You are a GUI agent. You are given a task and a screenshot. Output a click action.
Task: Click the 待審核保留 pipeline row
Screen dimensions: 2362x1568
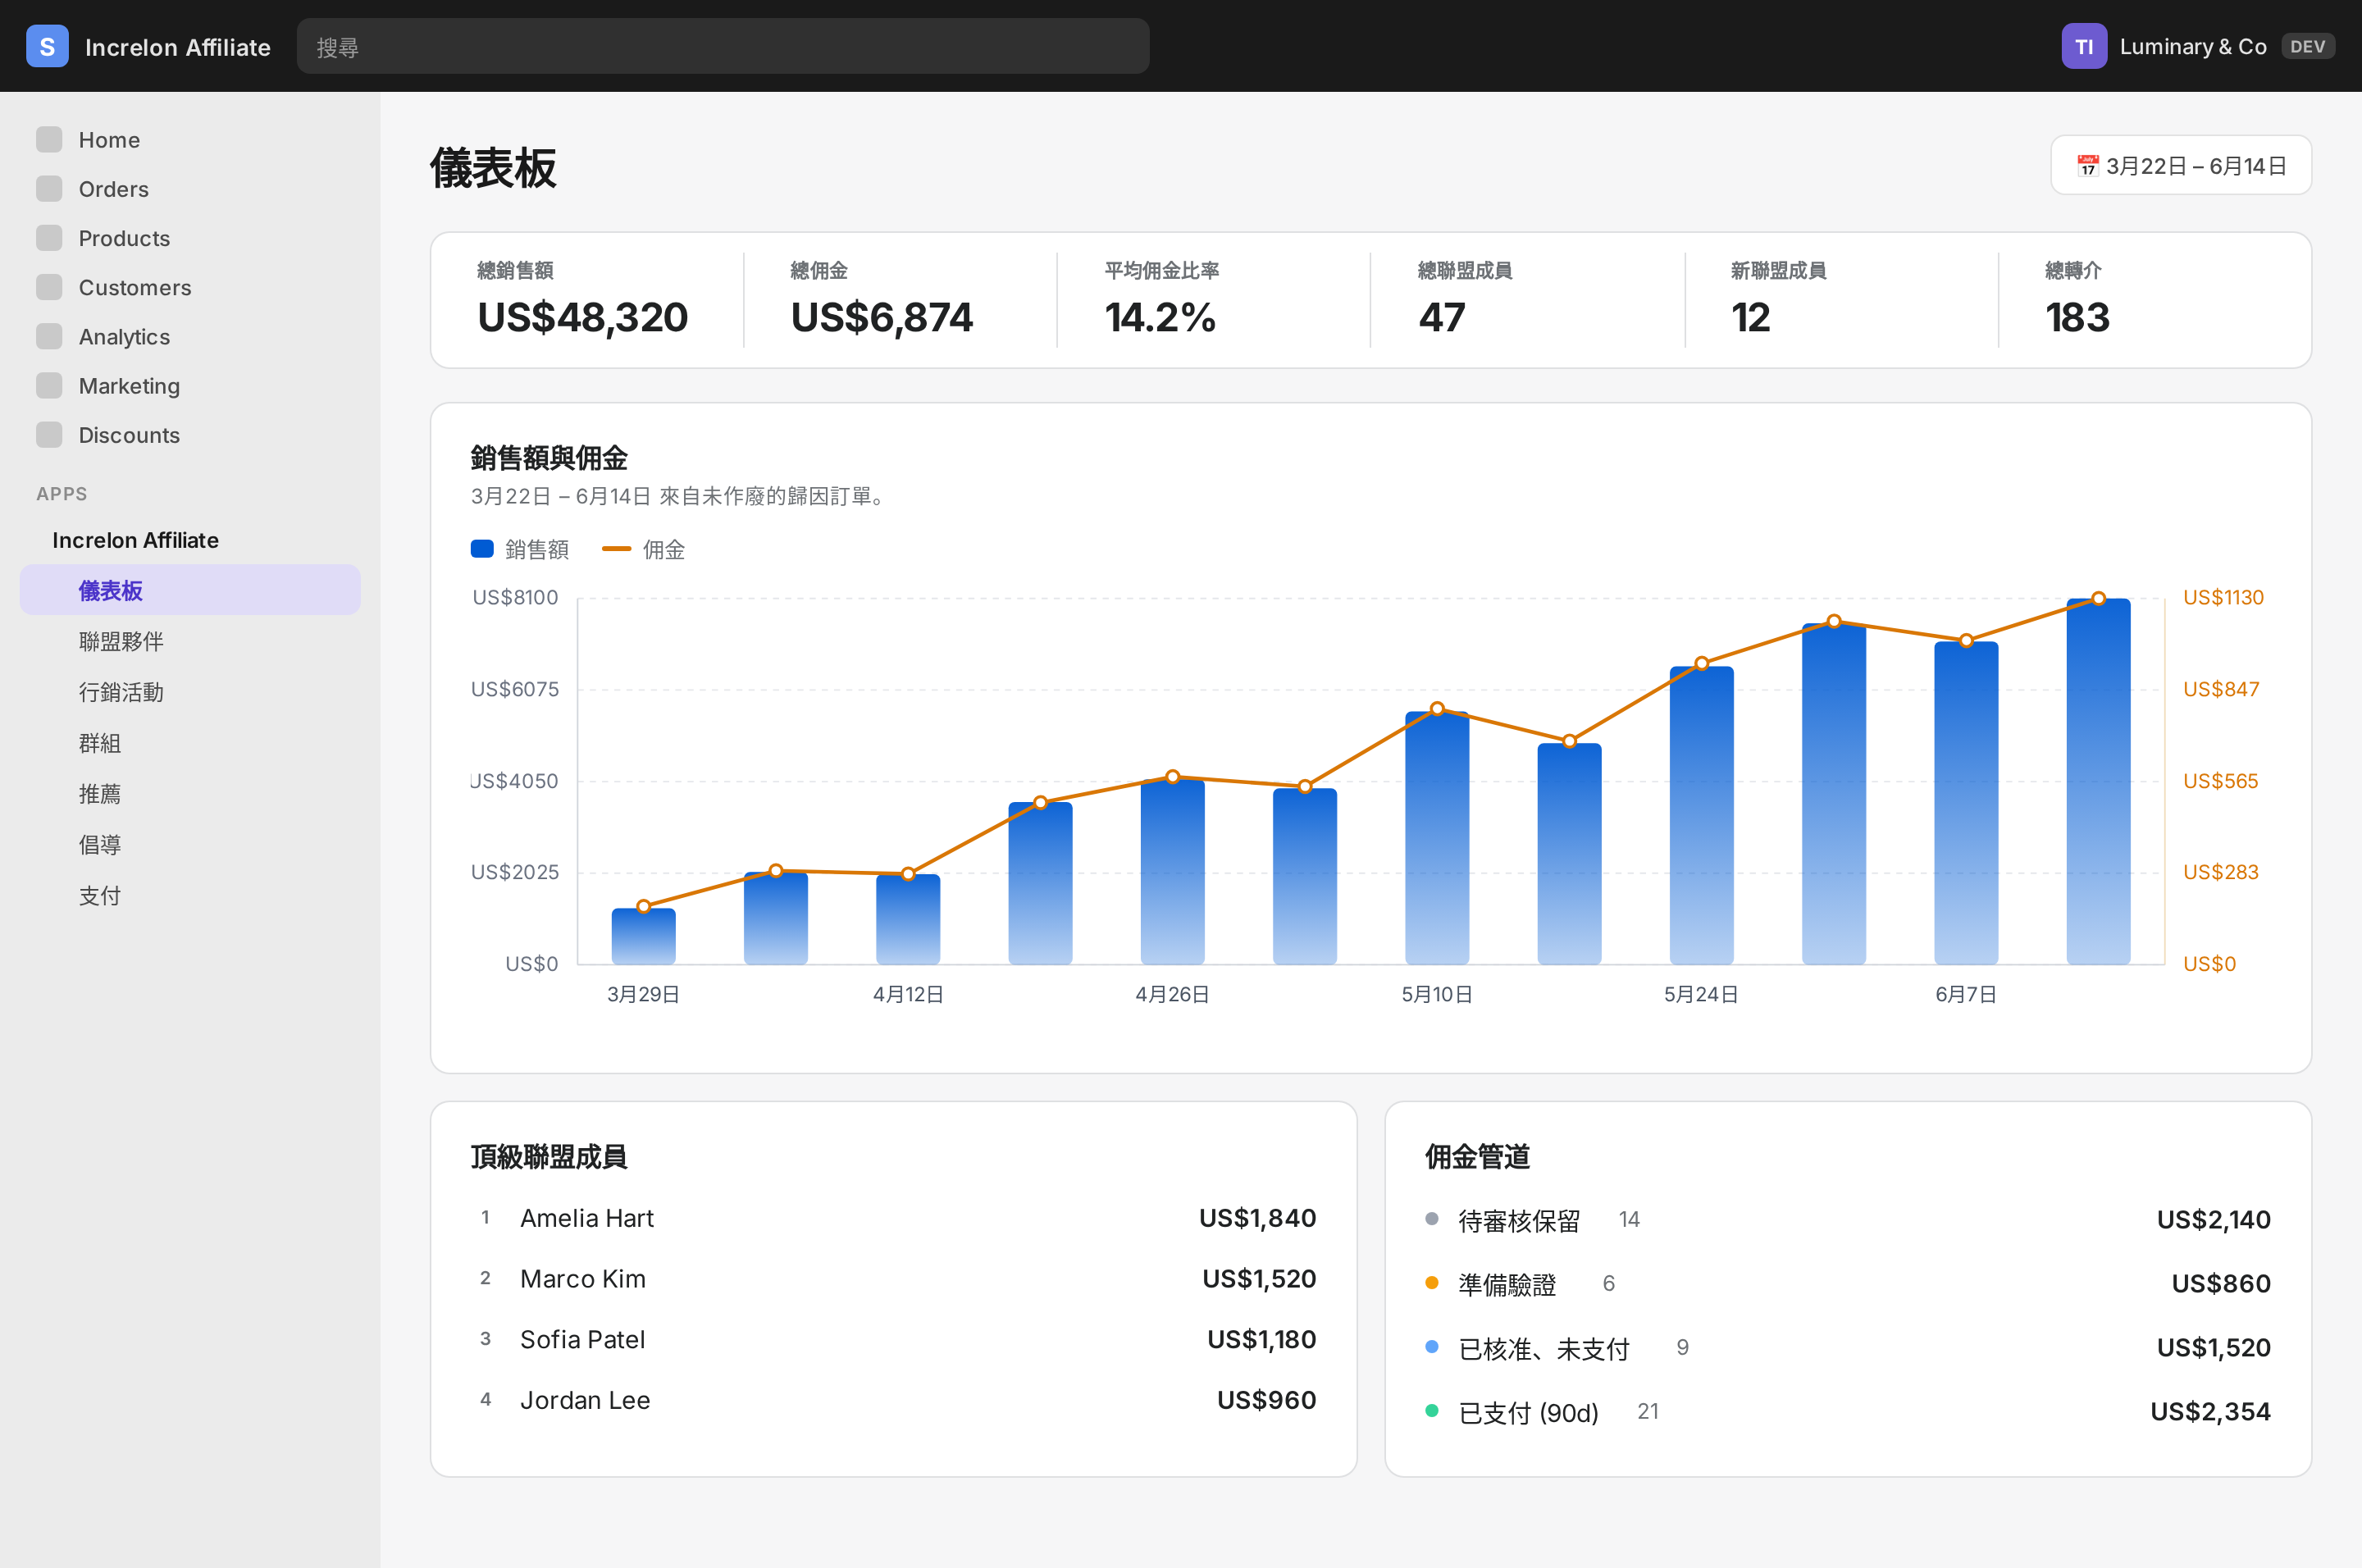coord(1848,1220)
